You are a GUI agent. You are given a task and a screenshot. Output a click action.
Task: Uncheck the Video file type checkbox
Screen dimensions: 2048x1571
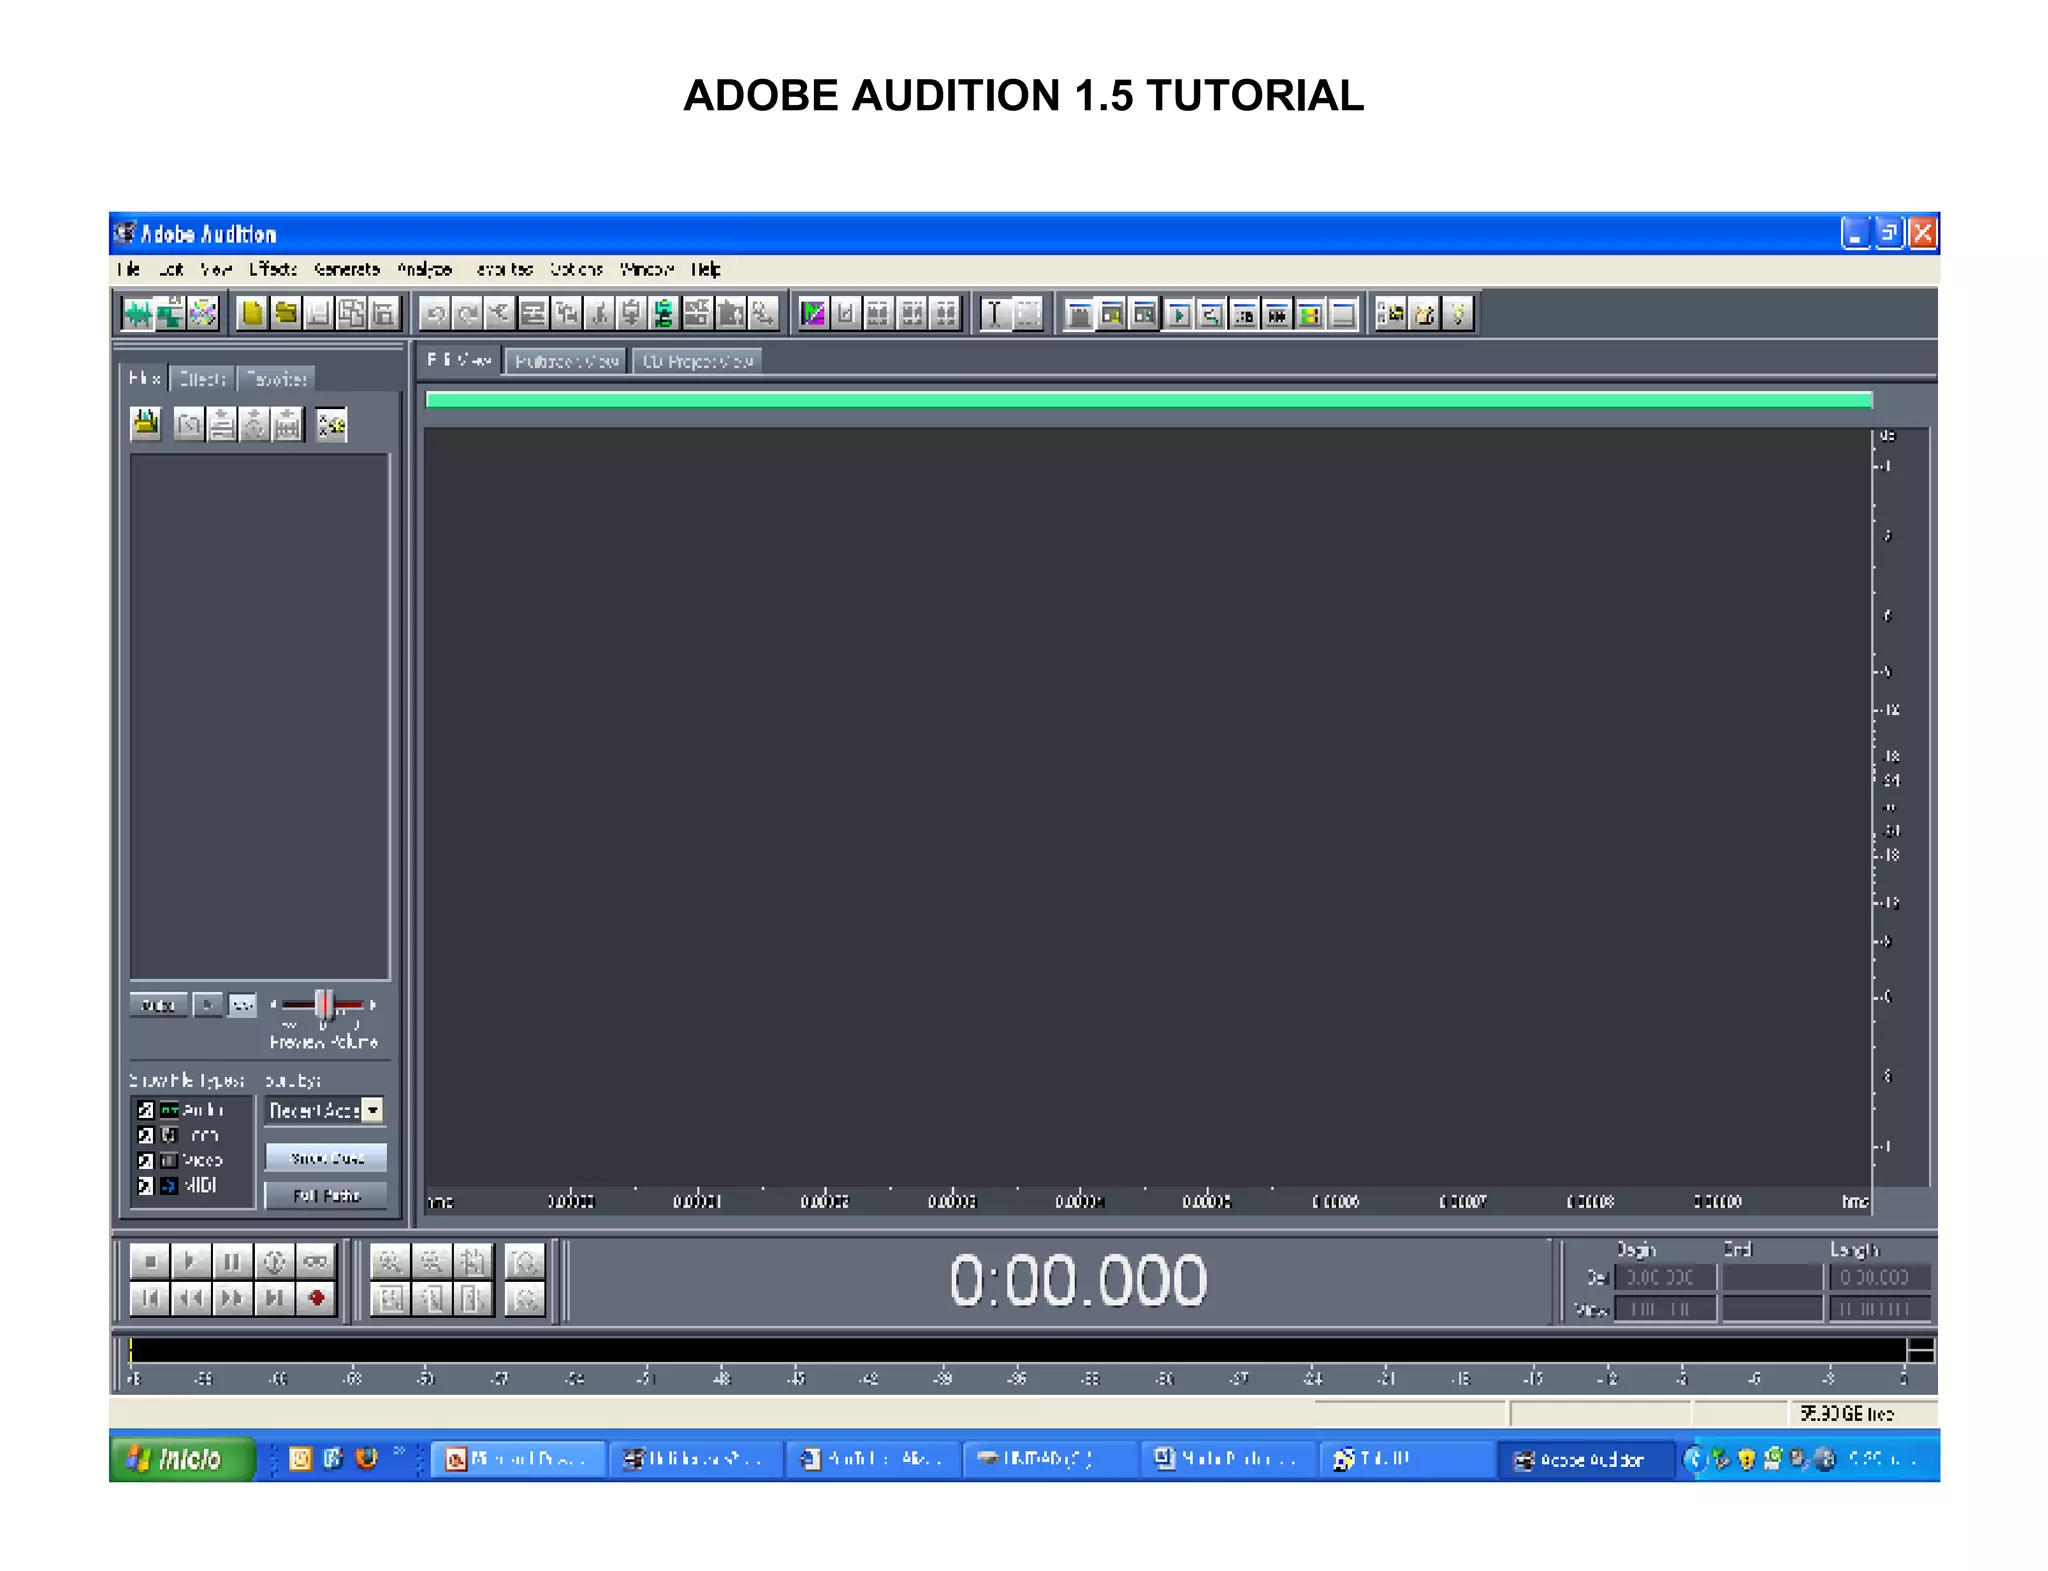(x=146, y=1160)
